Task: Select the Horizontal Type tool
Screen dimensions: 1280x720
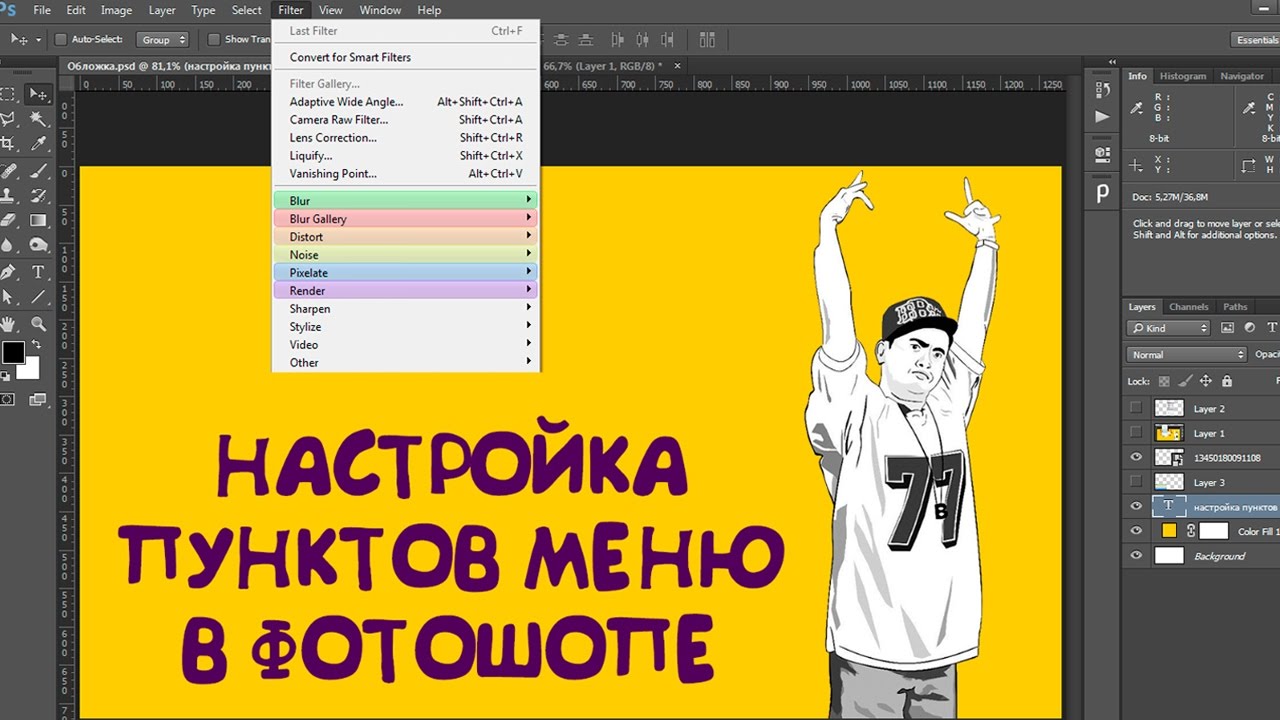Action: [x=38, y=272]
